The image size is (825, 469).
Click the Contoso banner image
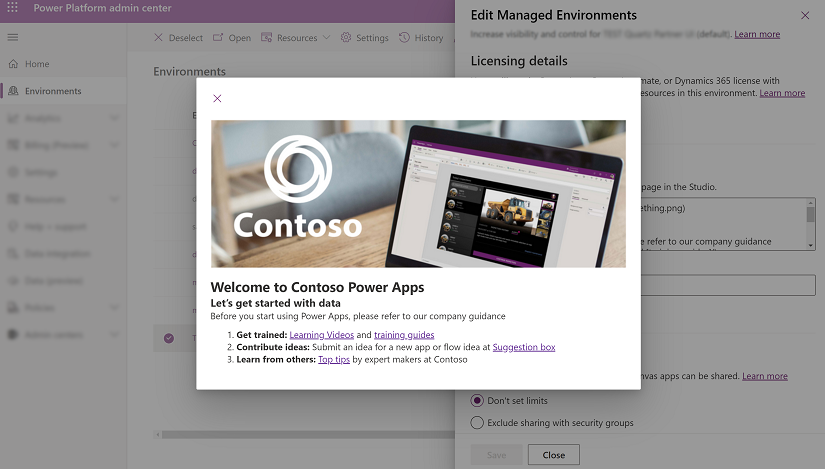pos(418,194)
